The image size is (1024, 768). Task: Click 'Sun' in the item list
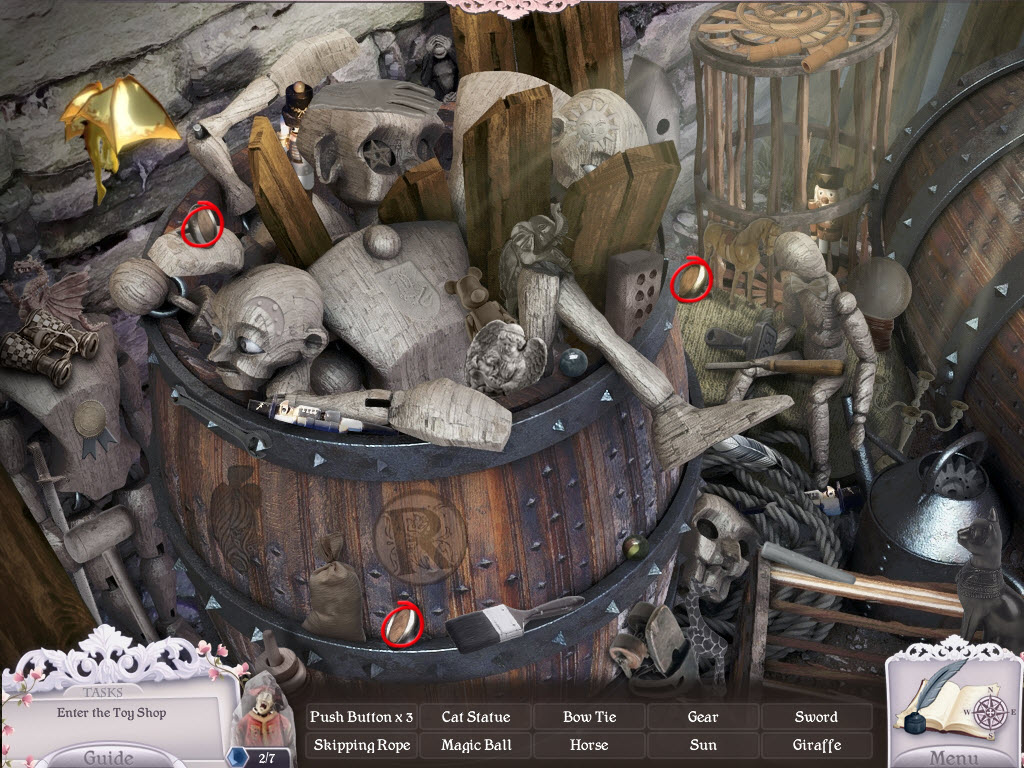click(703, 745)
